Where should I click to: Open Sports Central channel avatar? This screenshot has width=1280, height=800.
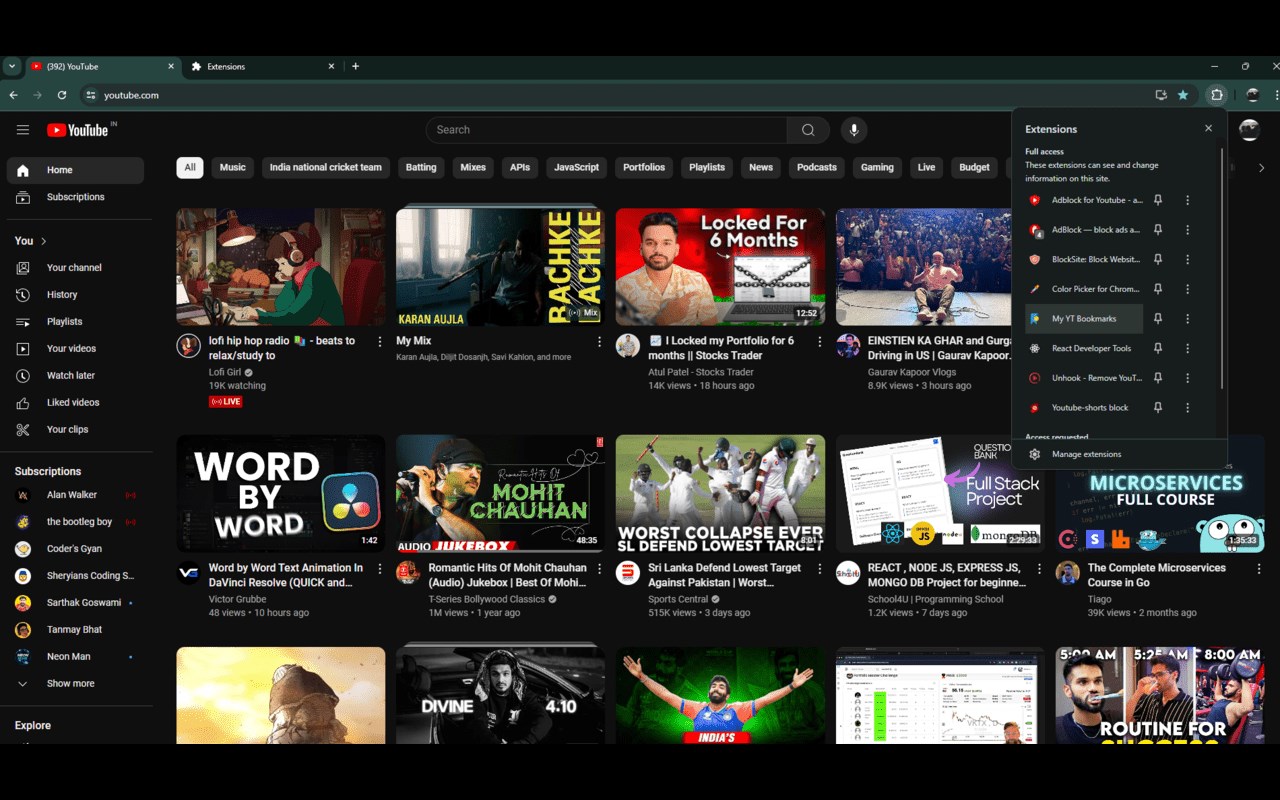click(628, 573)
